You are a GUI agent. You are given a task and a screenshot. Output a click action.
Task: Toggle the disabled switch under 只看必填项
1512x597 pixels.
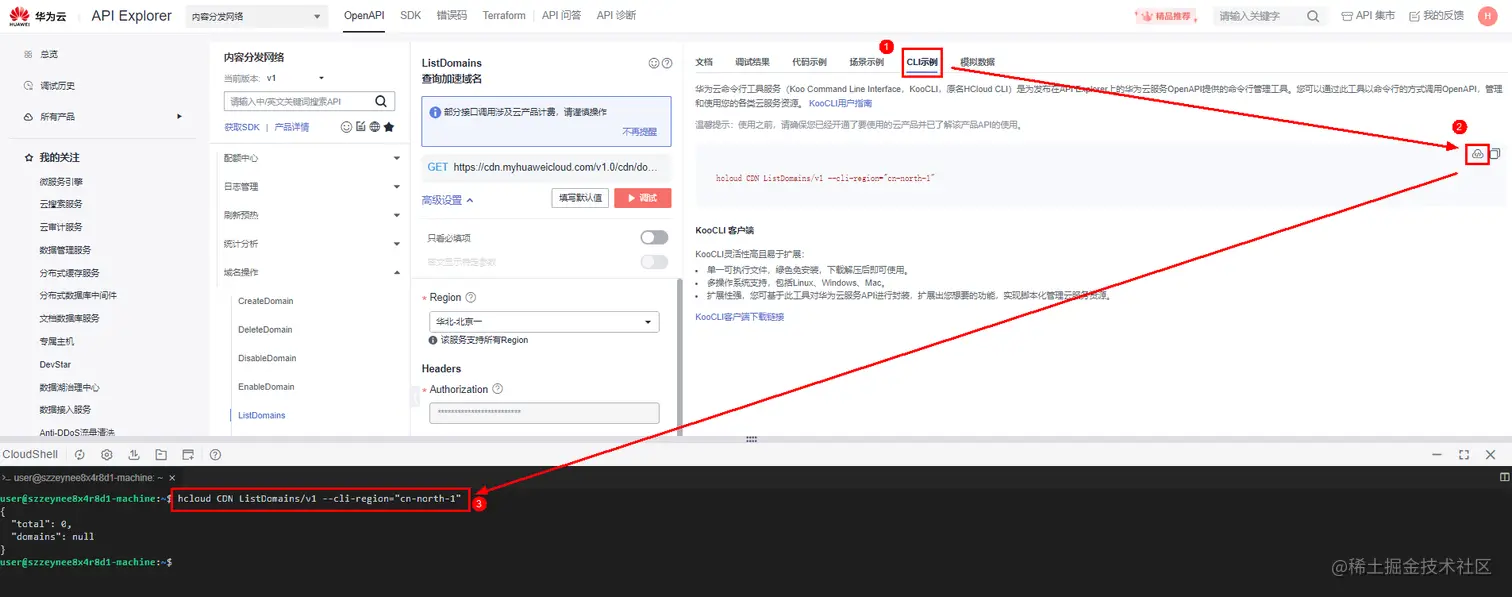click(x=654, y=261)
